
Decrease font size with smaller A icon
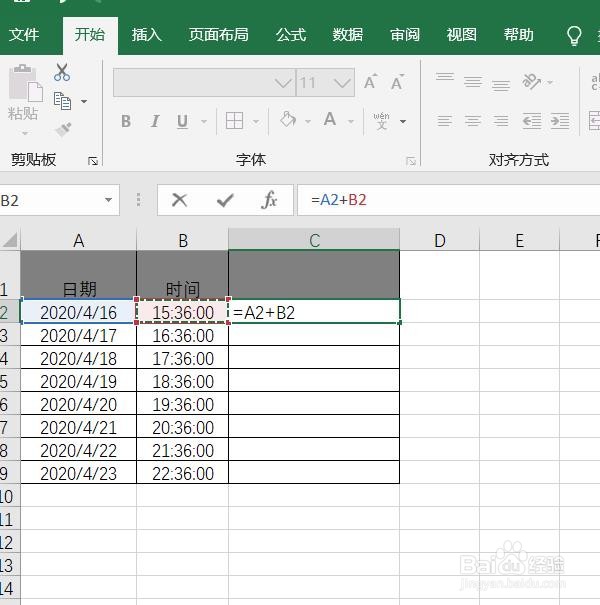tap(397, 82)
